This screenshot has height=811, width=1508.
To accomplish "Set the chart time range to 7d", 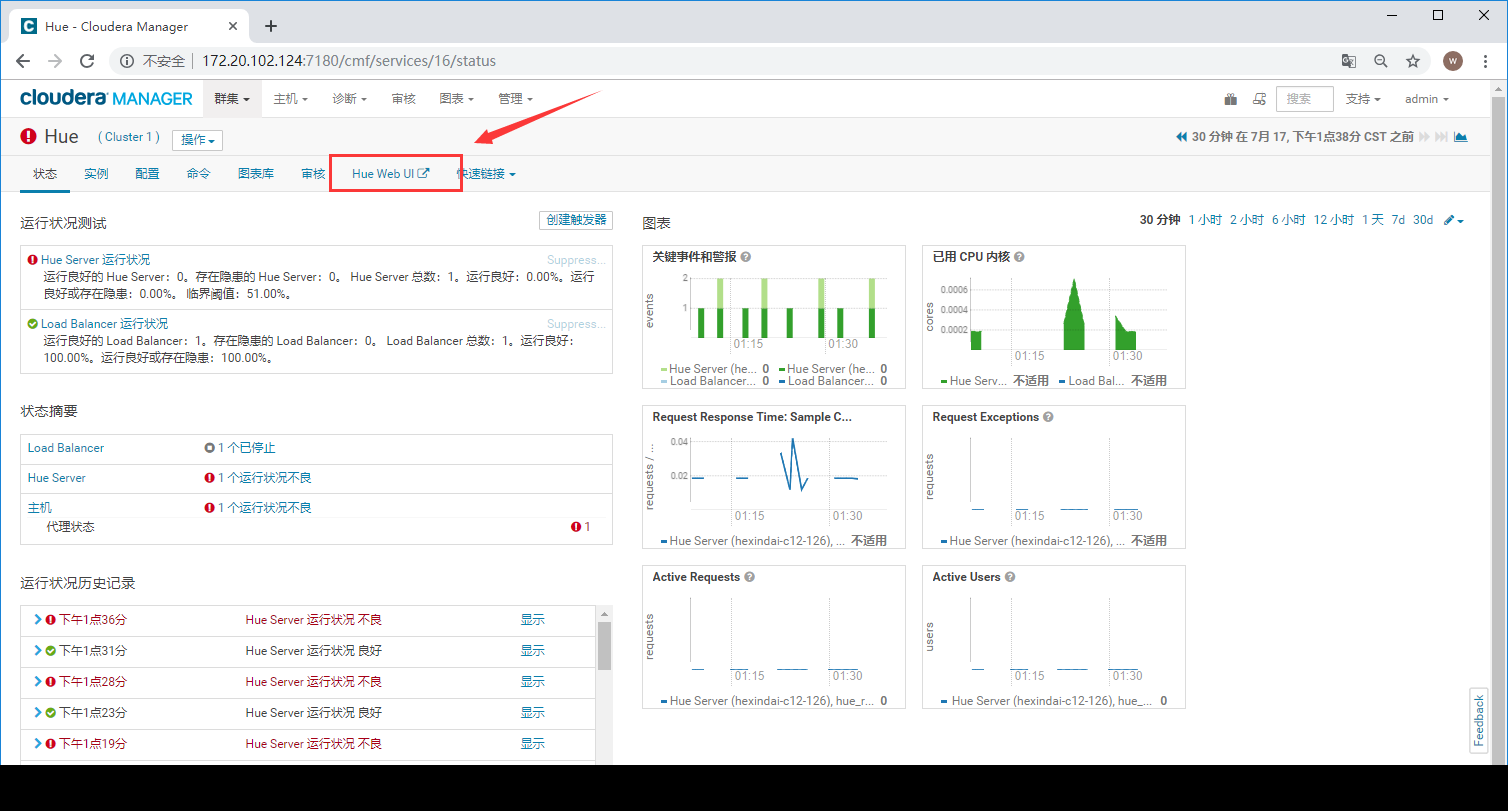I will [1398, 220].
